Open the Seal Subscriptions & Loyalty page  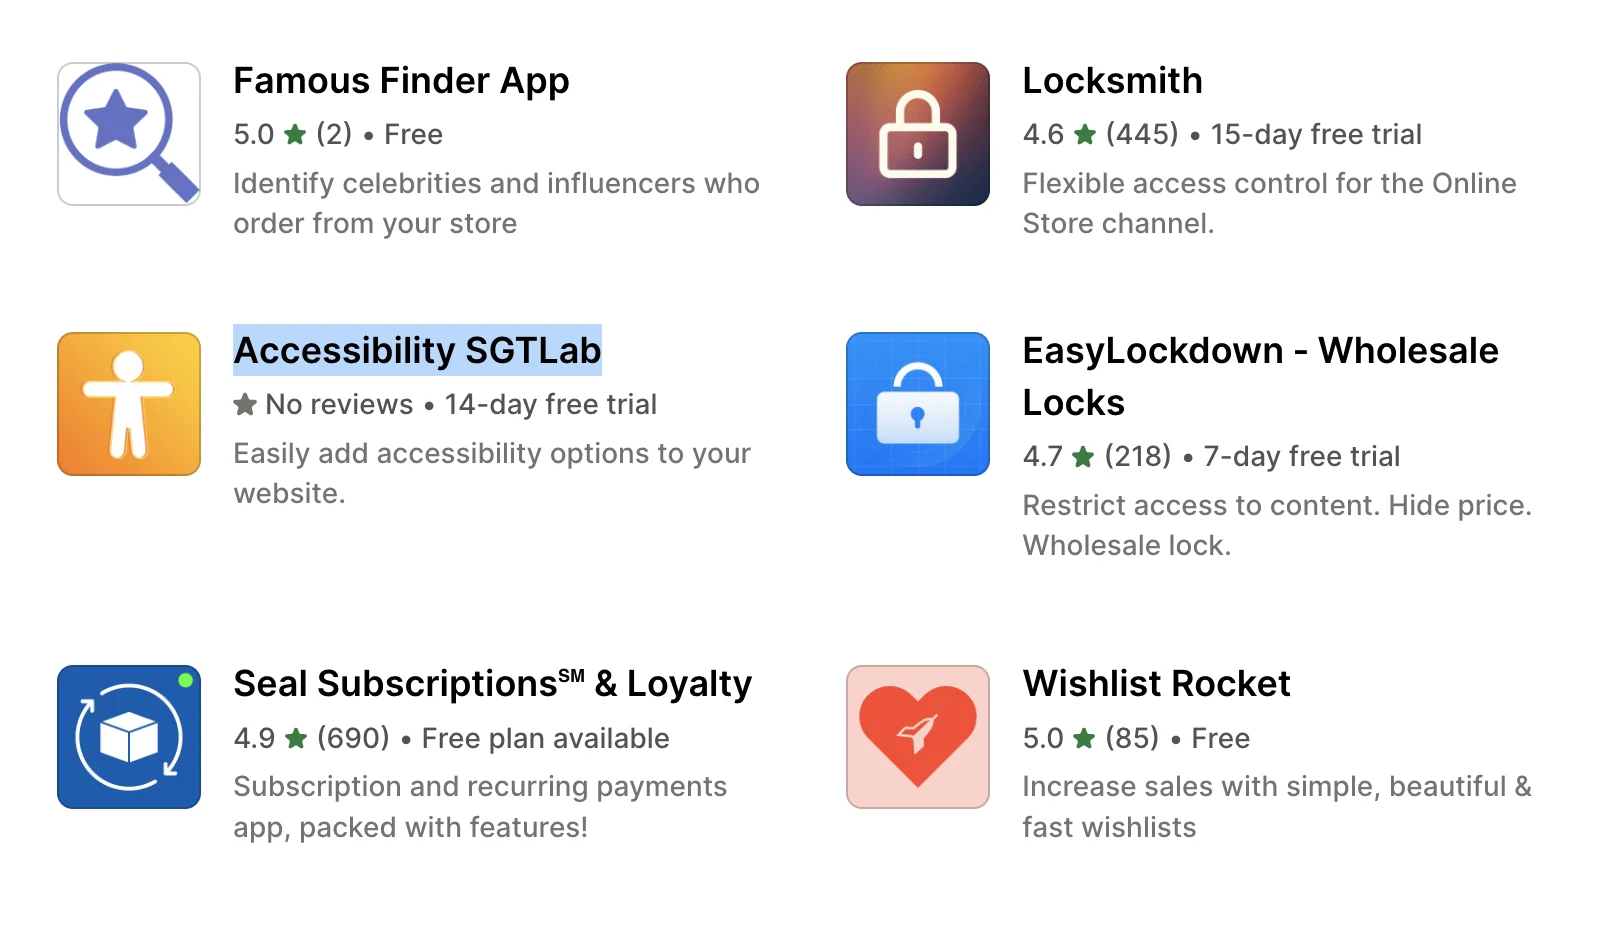point(491,684)
